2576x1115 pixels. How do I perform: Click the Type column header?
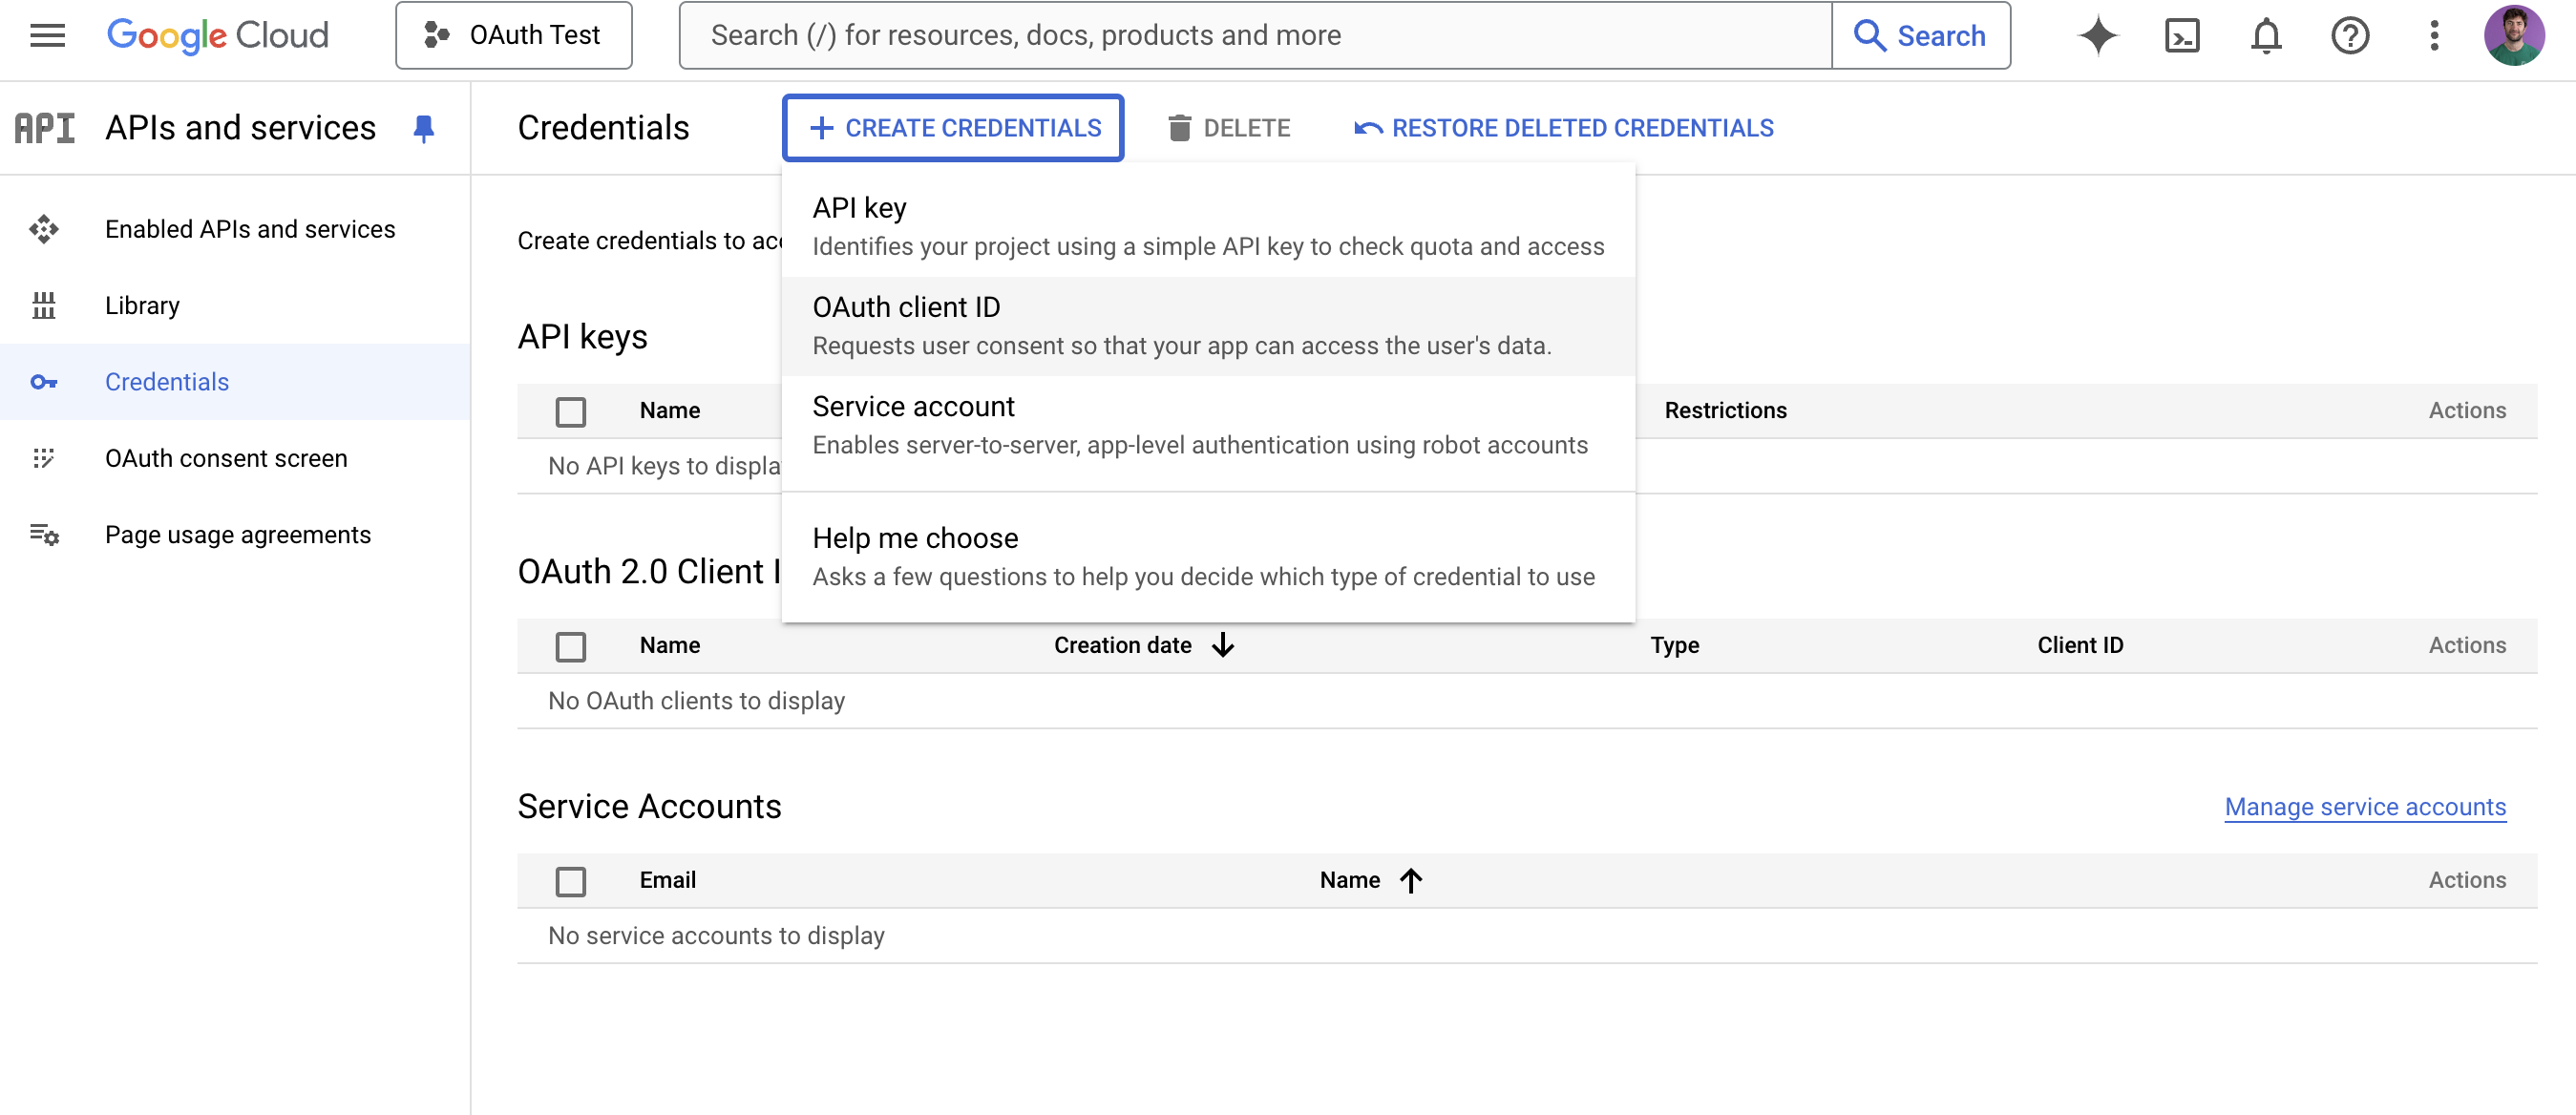point(1674,645)
